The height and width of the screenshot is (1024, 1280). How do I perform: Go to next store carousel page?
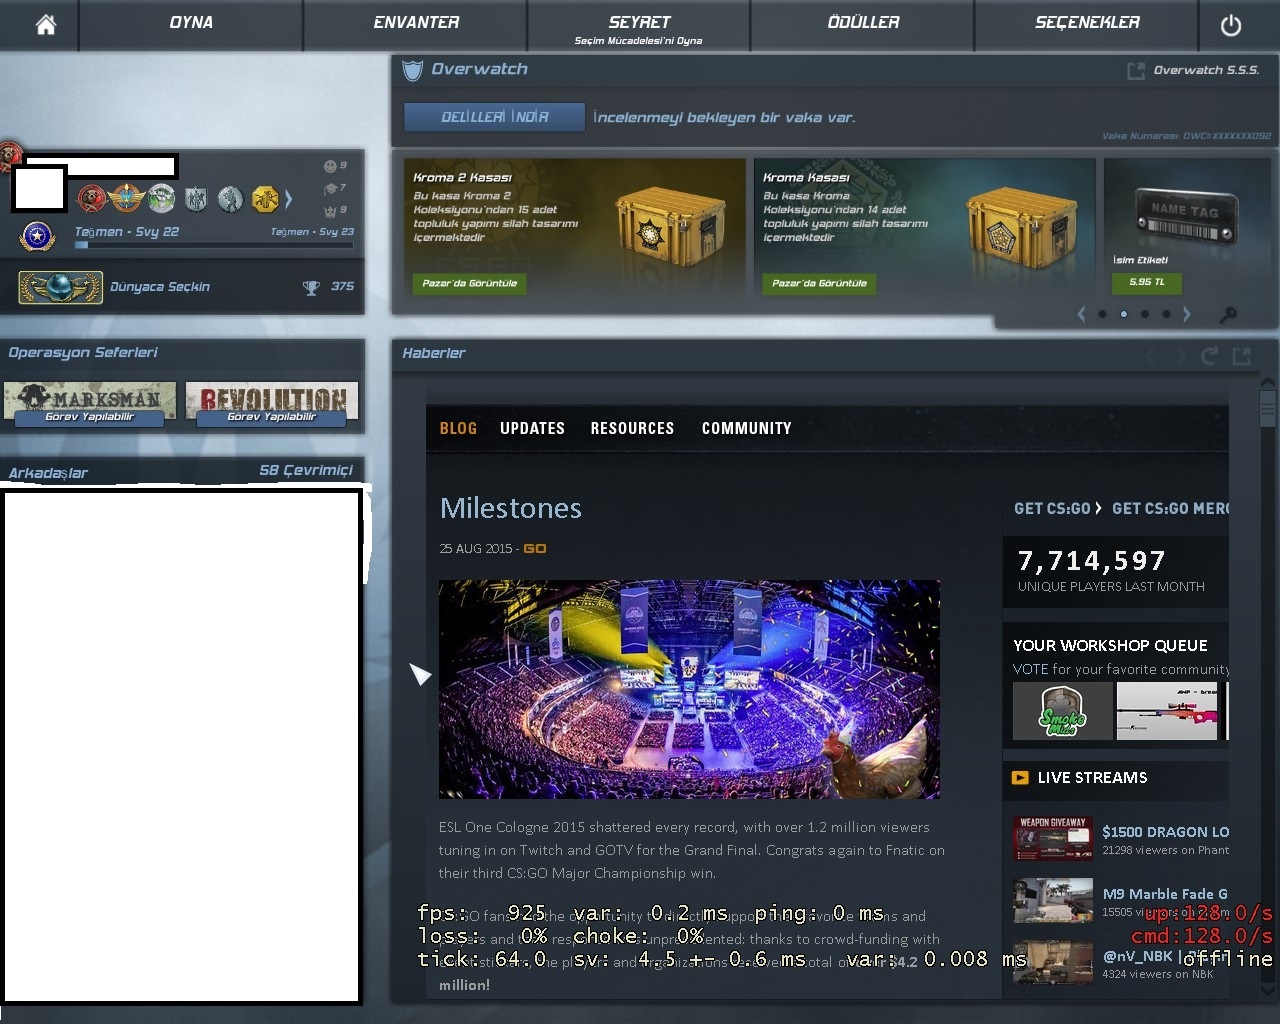pyautogui.click(x=1187, y=314)
